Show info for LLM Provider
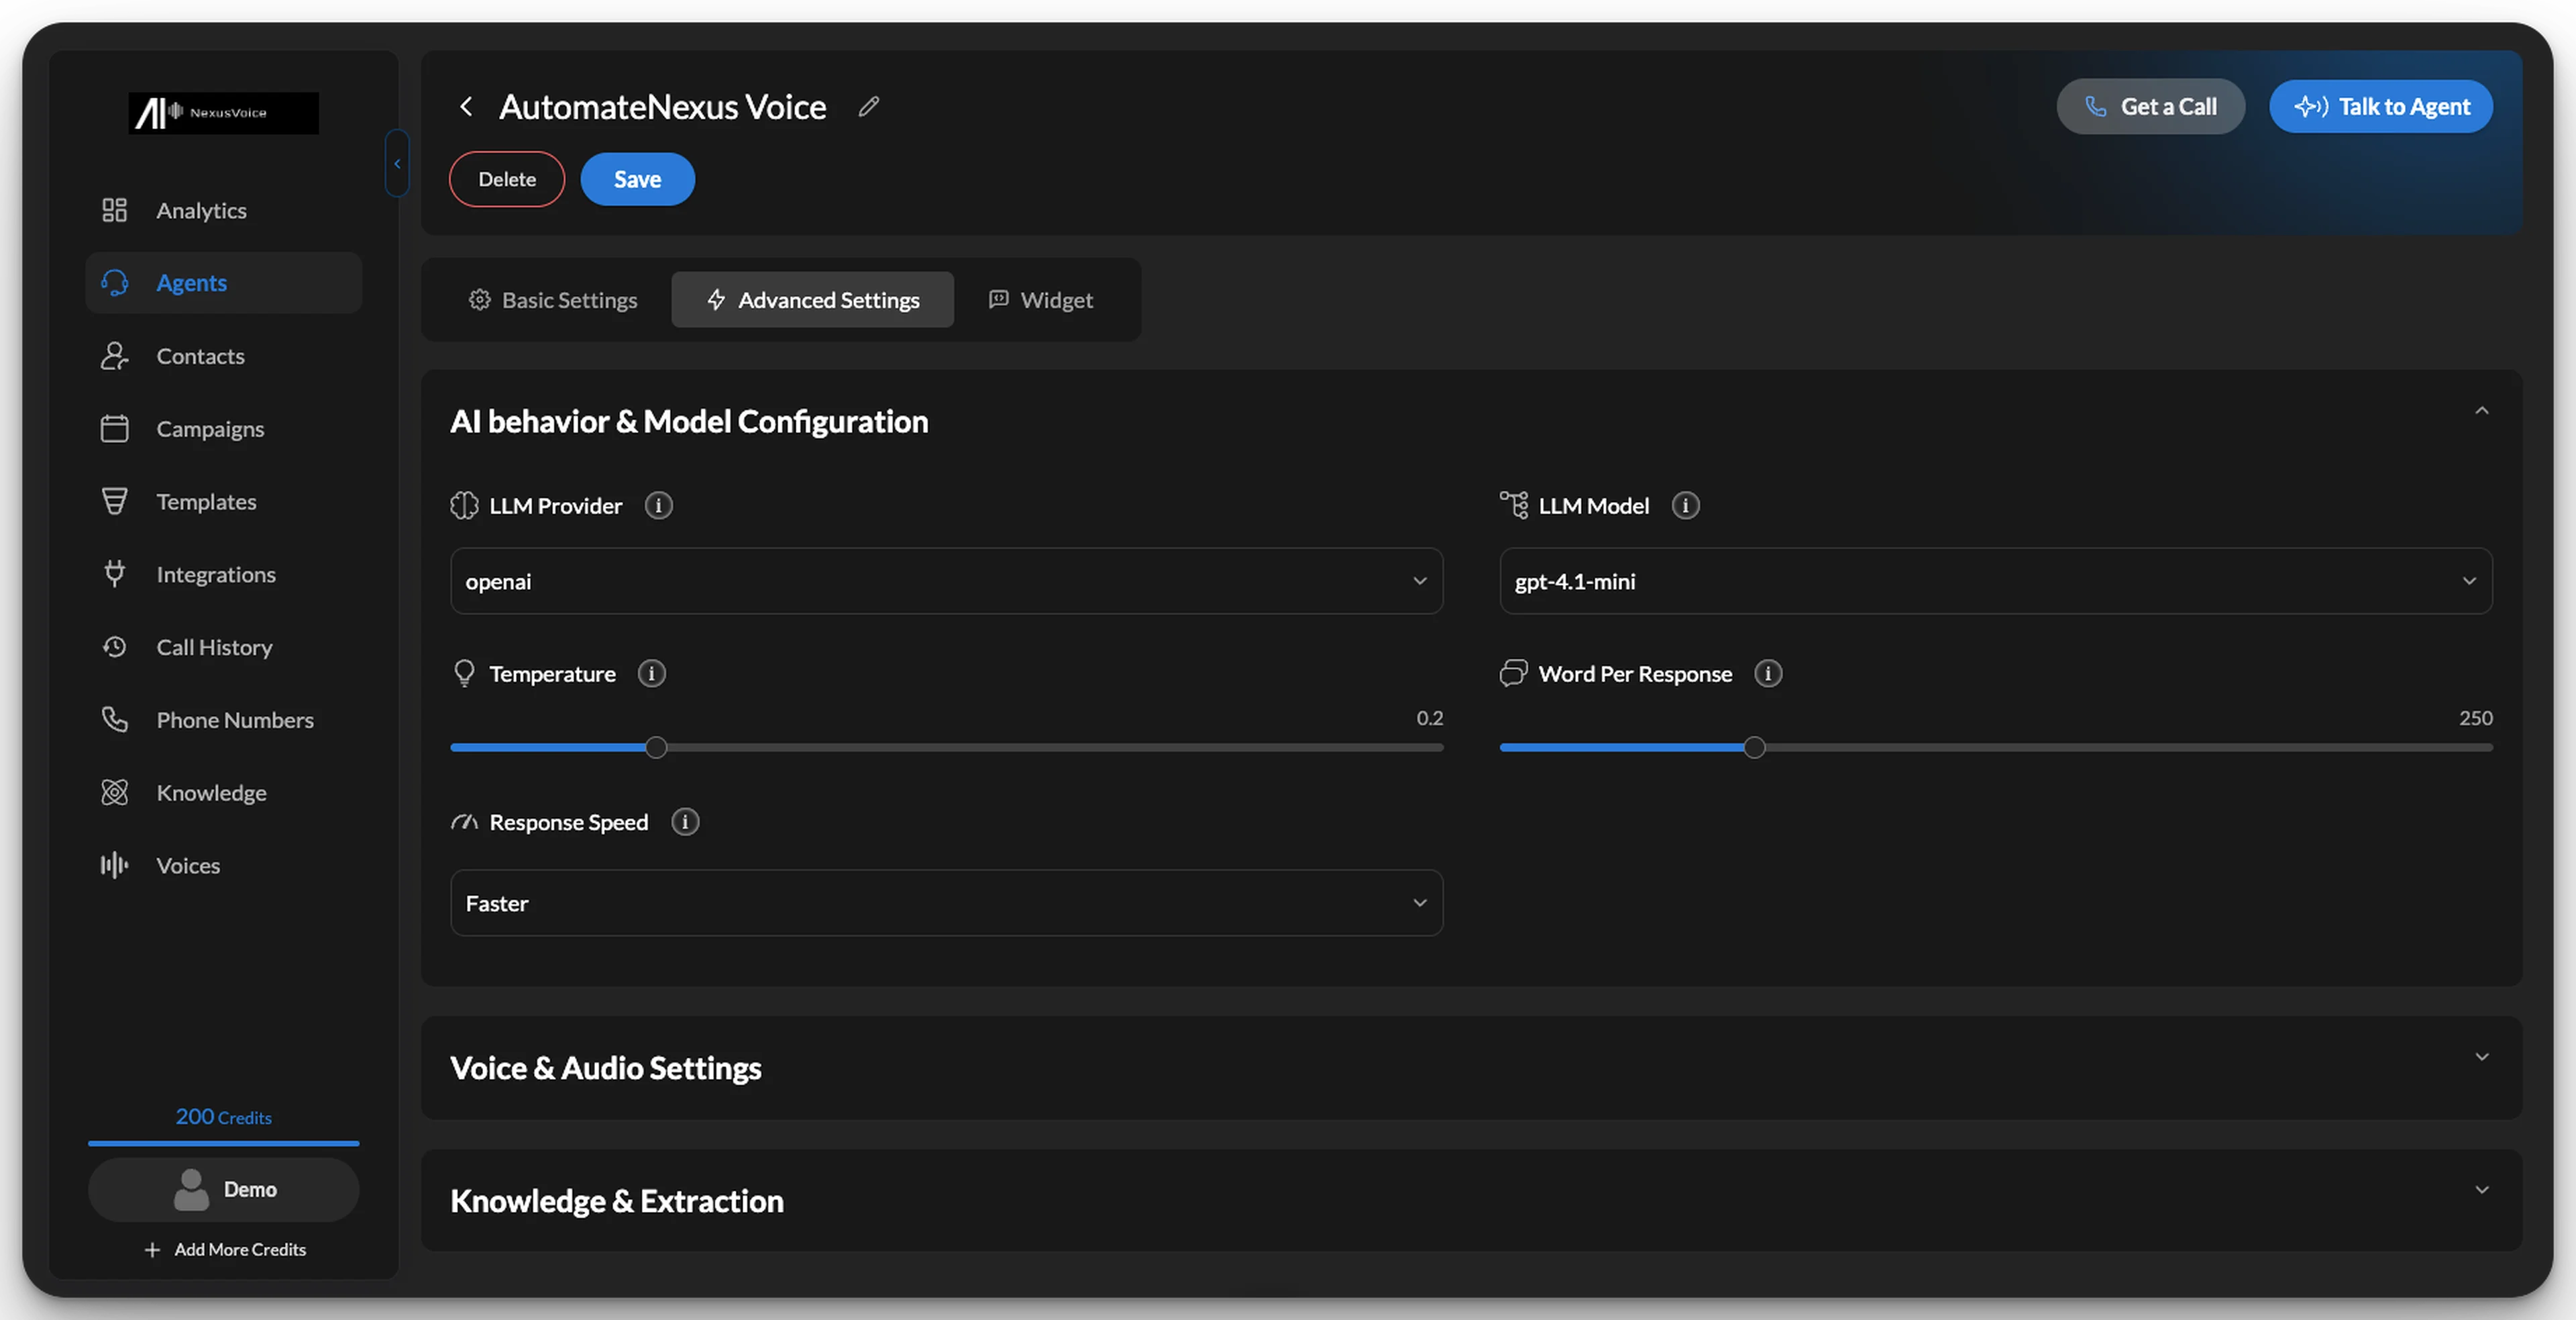Screen dimensions: 2576x1320 pyautogui.click(x=658, y=506)
